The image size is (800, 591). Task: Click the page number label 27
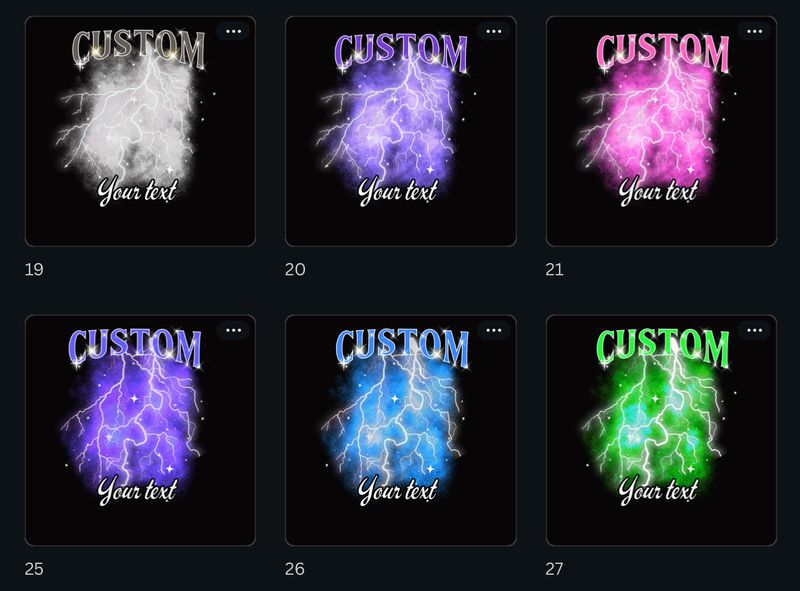[x=555, y=569]
